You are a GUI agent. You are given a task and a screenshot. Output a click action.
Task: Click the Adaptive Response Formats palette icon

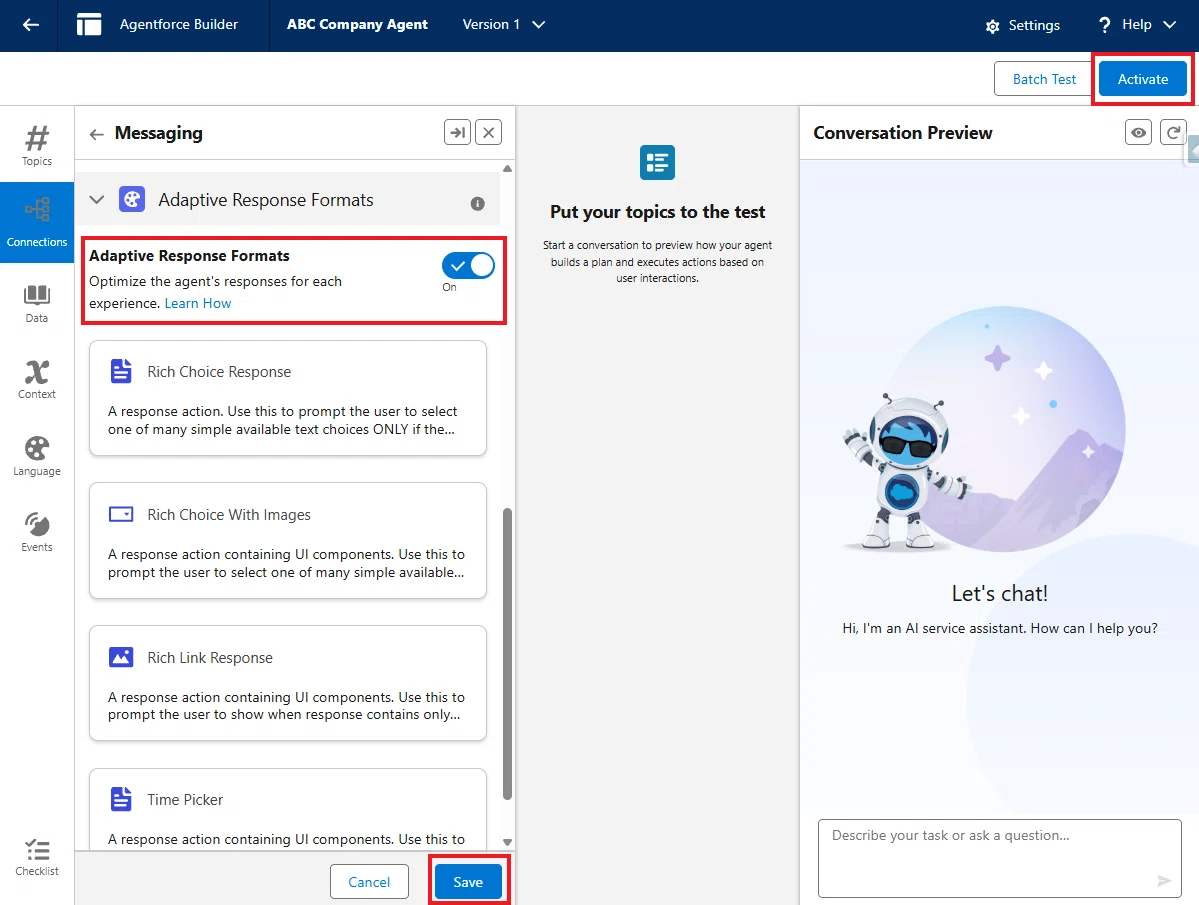pos(132,199)
